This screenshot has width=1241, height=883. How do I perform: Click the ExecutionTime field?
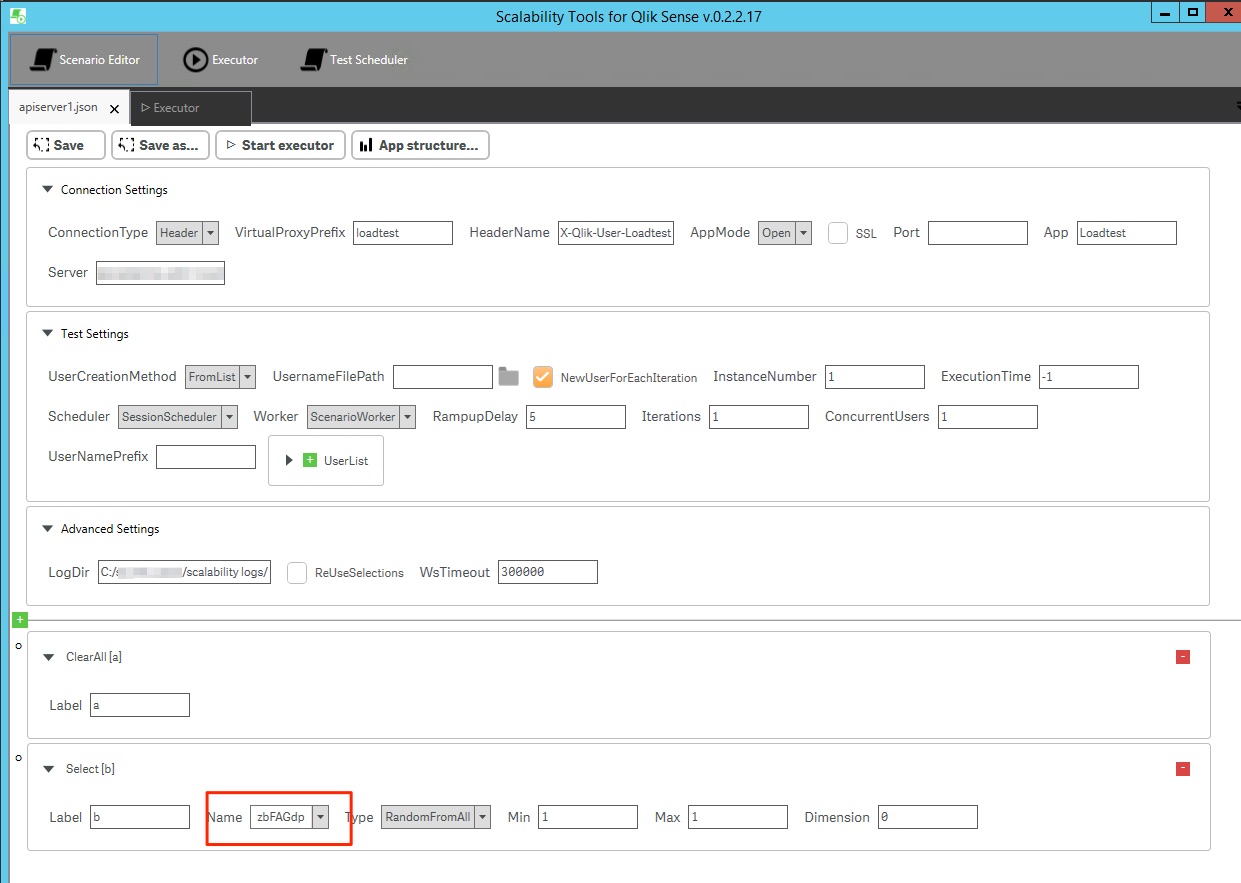pos(1089,377)
